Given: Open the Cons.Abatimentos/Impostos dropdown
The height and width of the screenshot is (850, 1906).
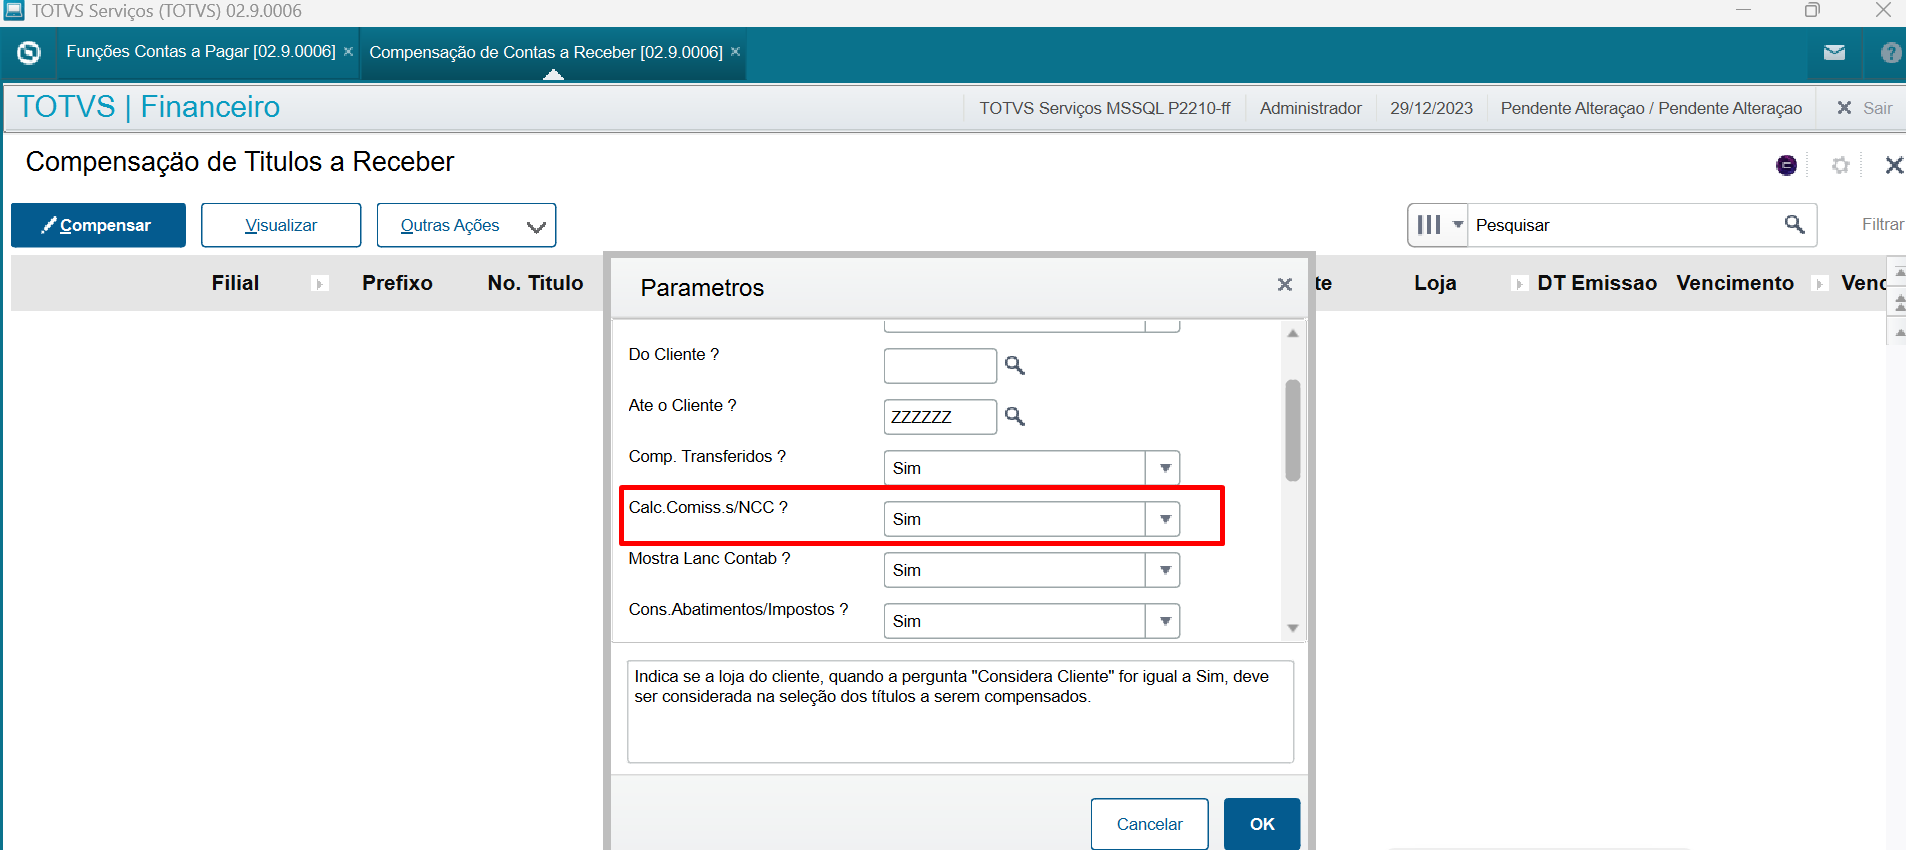Looking at the screenshot, I should pyautogui.click(x=1164, y=621).
